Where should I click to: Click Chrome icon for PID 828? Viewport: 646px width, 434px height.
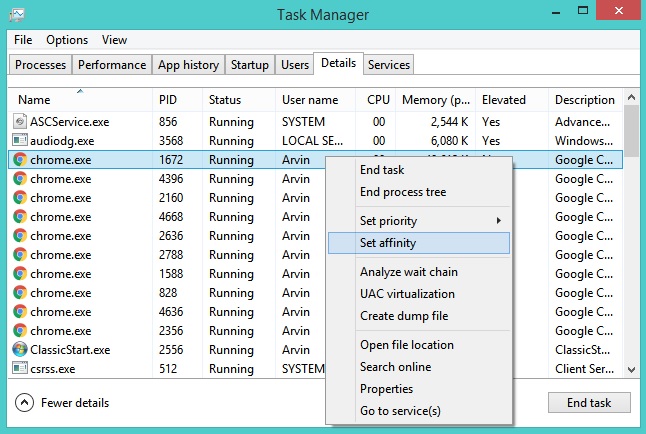[x=20, y=293]
